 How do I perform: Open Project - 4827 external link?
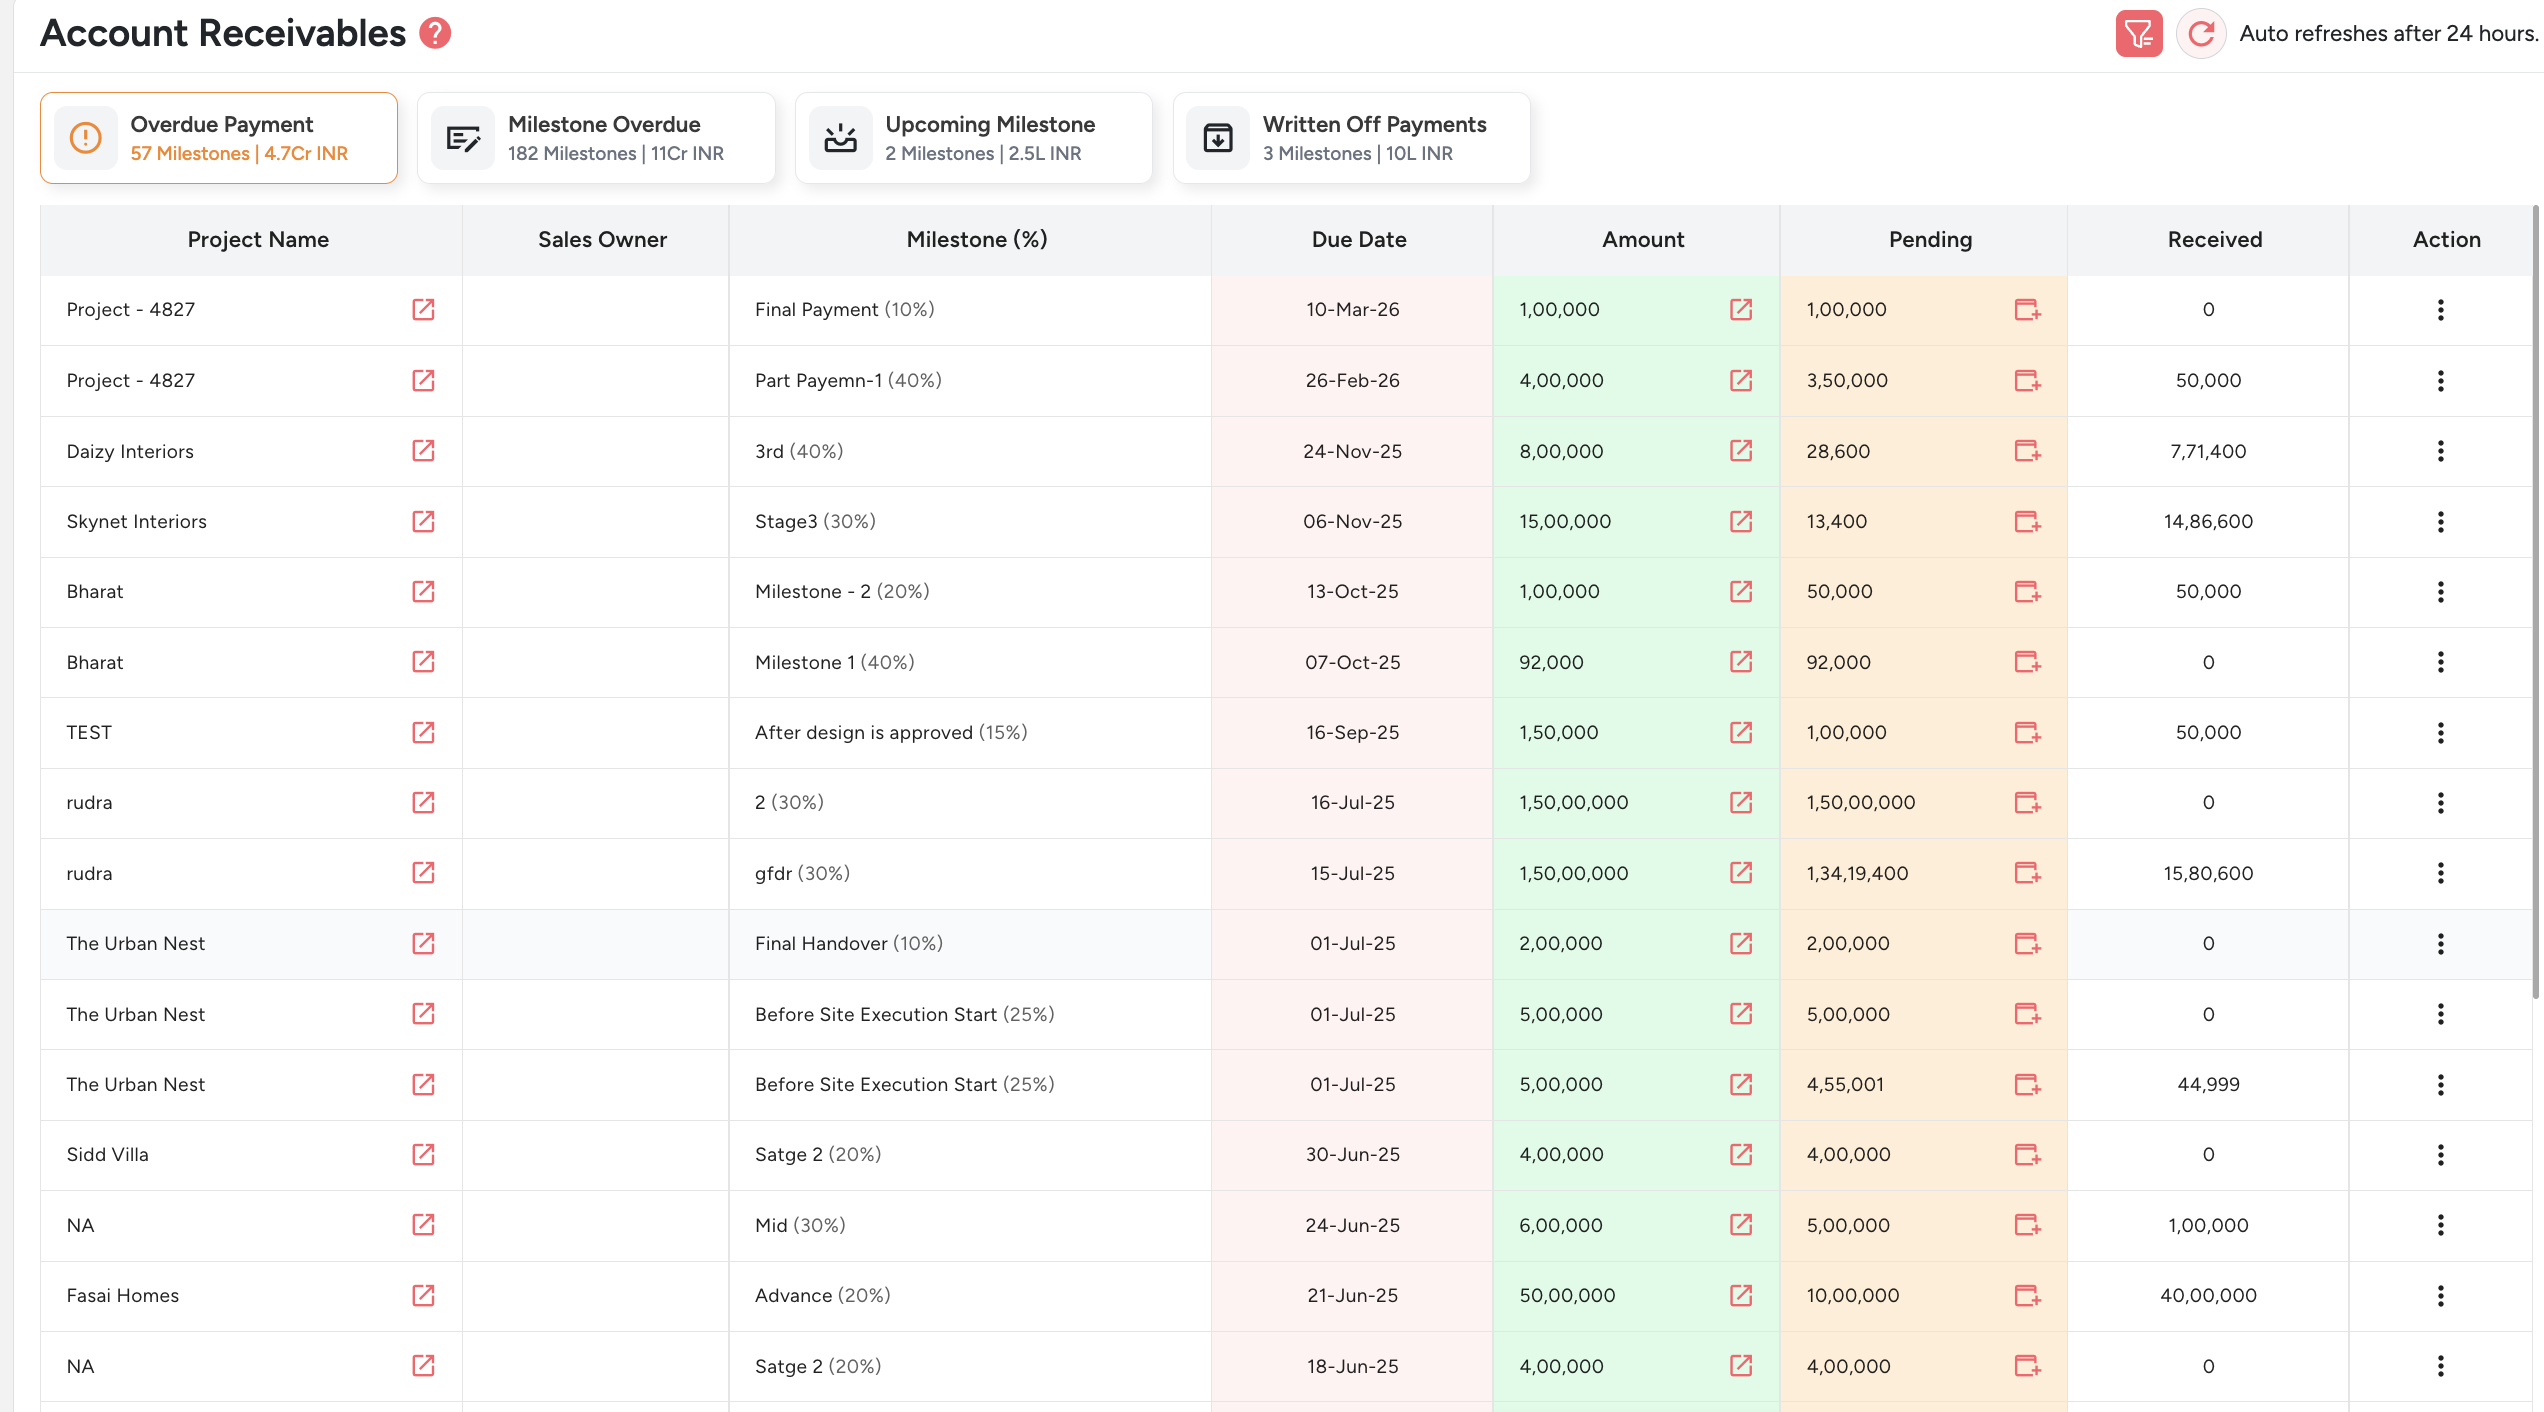423,309
